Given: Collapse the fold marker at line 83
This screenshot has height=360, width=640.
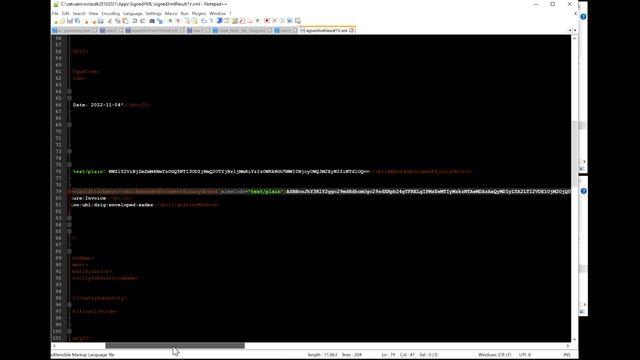Looking at the screenshot, I should (69, 218).
